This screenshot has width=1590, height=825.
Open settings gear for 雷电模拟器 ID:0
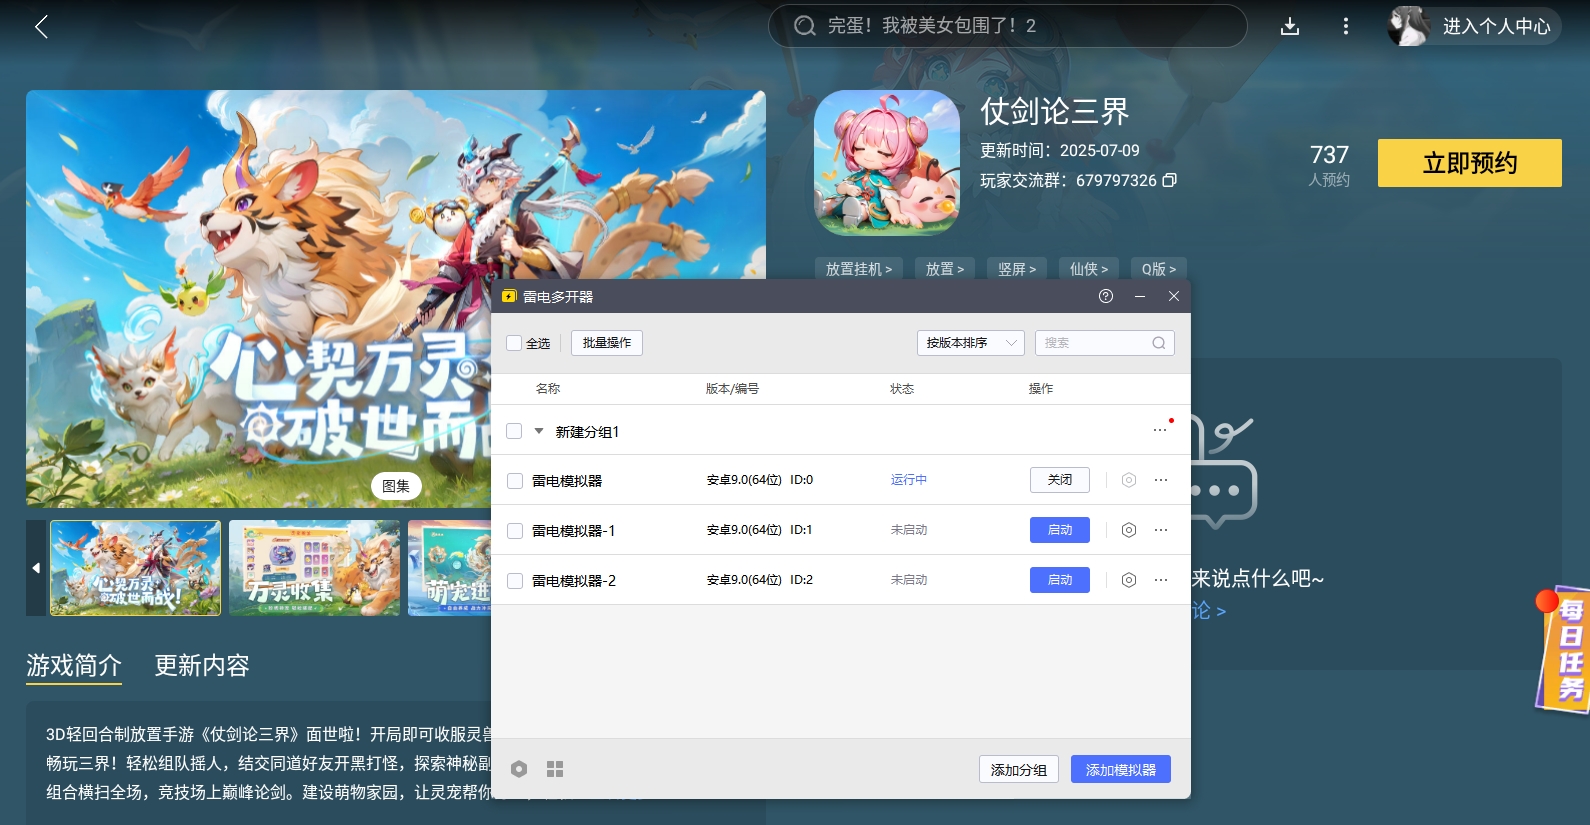coord(1129,480)
